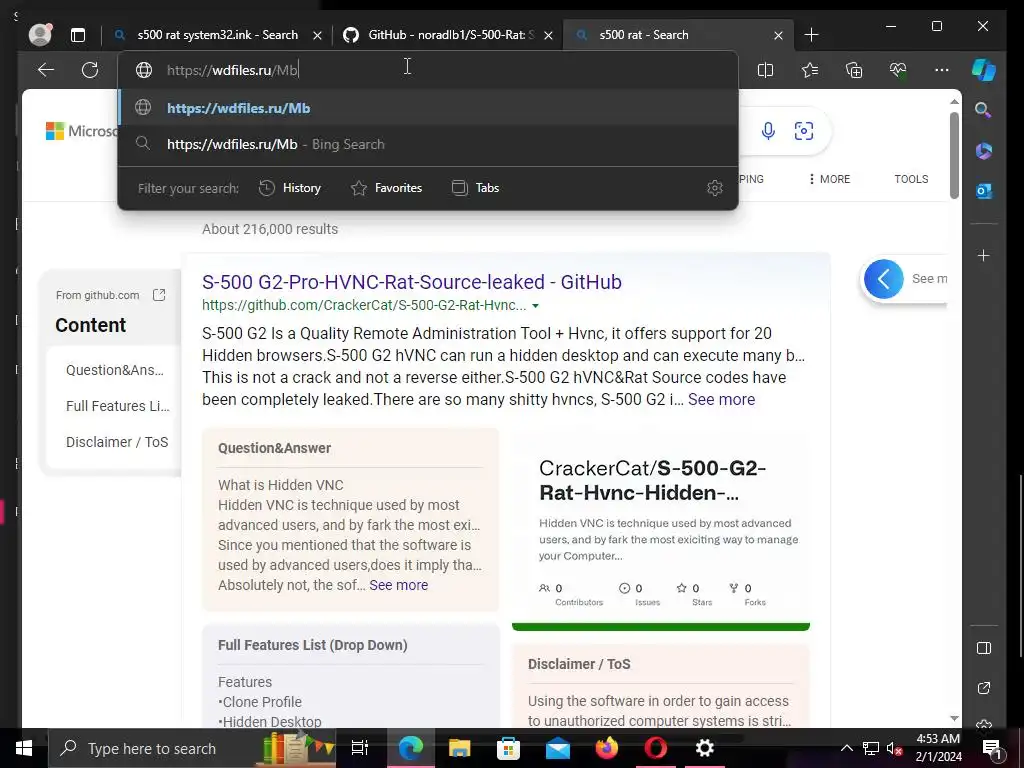Click the github.com/CrackerCat result URL
Screen dimensions: 1024x768
[364, 305]
